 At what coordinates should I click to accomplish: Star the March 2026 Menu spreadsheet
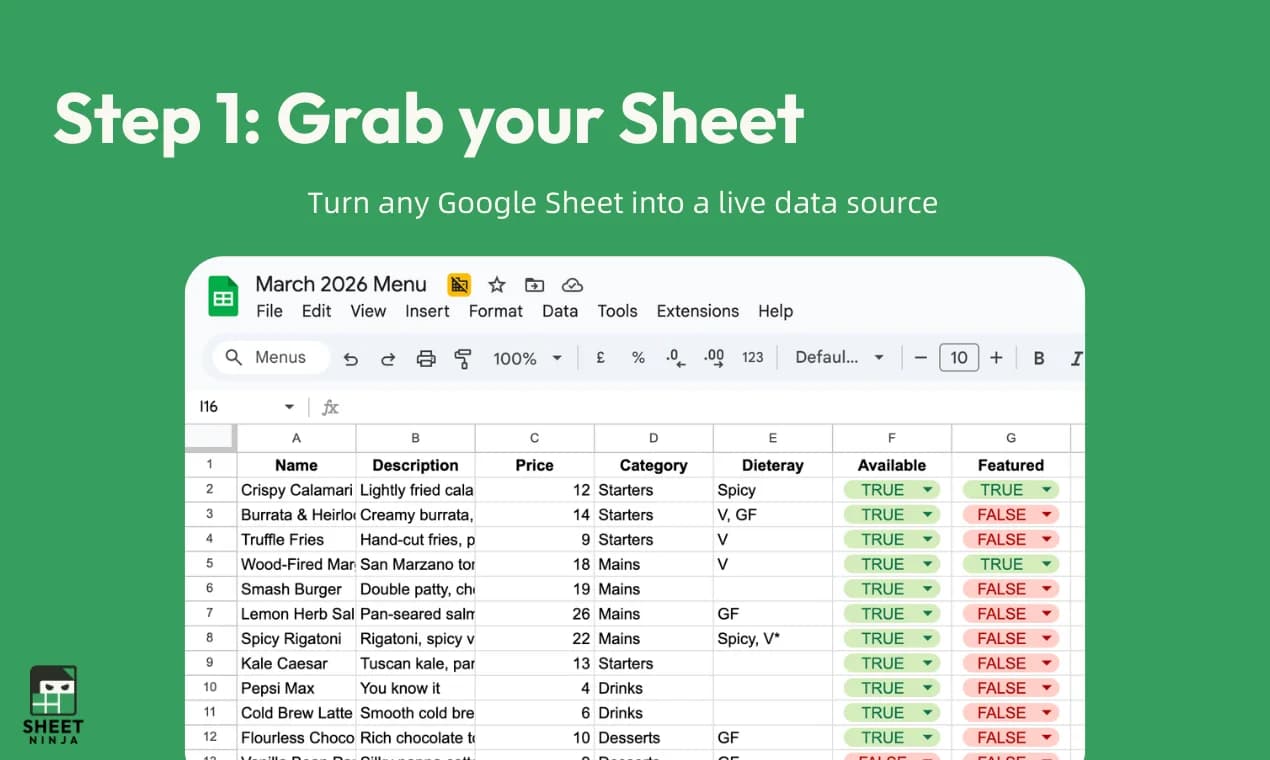pos(497,285)
